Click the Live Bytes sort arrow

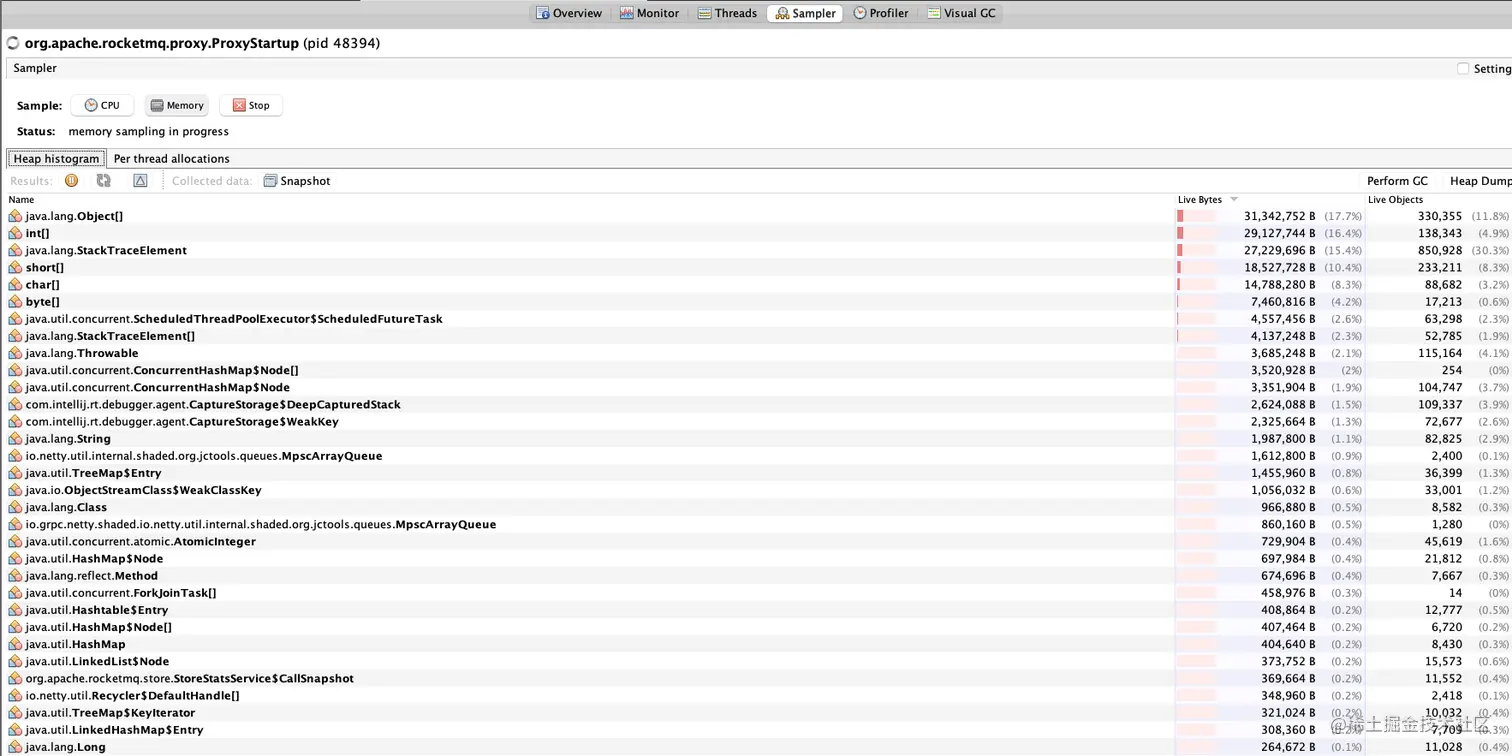[1234, 200]
